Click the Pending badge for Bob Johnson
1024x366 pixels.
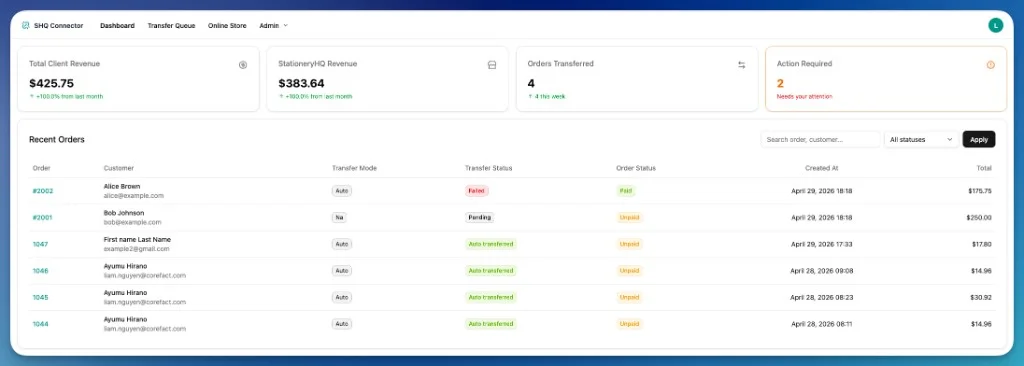coord(480,218)
